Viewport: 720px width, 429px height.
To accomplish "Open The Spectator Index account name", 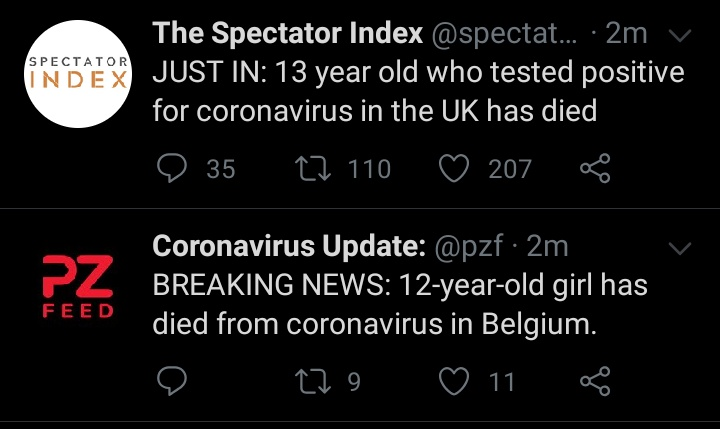I will click(x=287, y=33).
